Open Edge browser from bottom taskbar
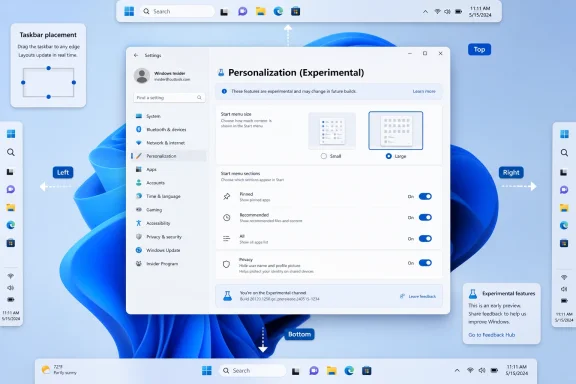Screen dimensions: 576x384 [349, 370]
